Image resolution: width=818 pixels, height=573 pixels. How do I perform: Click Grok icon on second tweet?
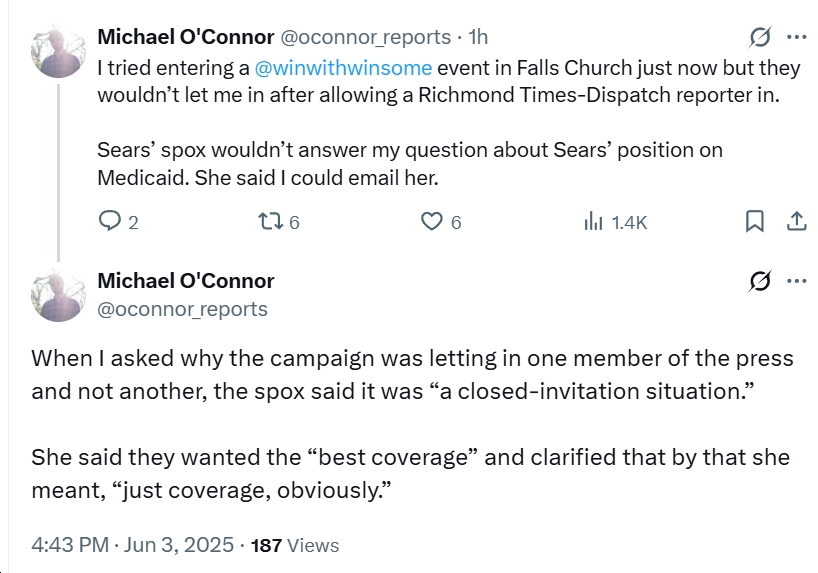pos(760,281)
